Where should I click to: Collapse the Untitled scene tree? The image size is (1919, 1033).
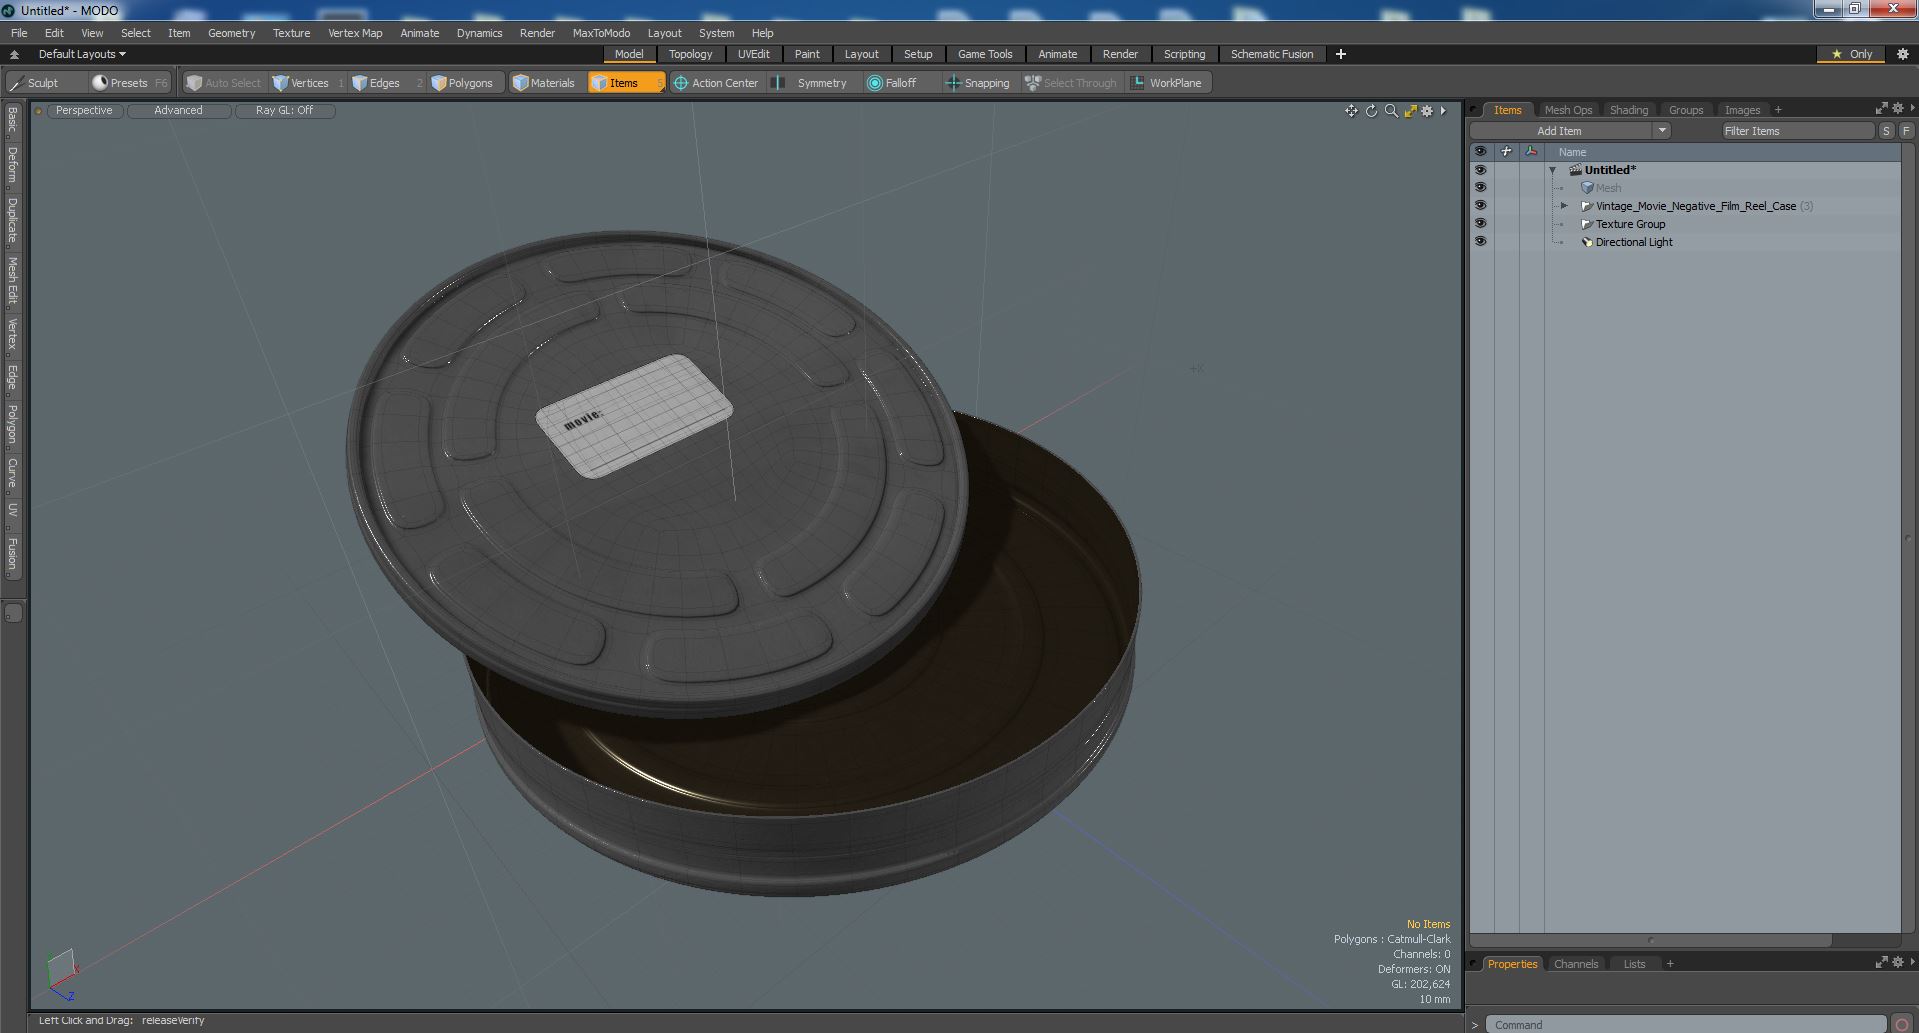[x=1553, y=171]
